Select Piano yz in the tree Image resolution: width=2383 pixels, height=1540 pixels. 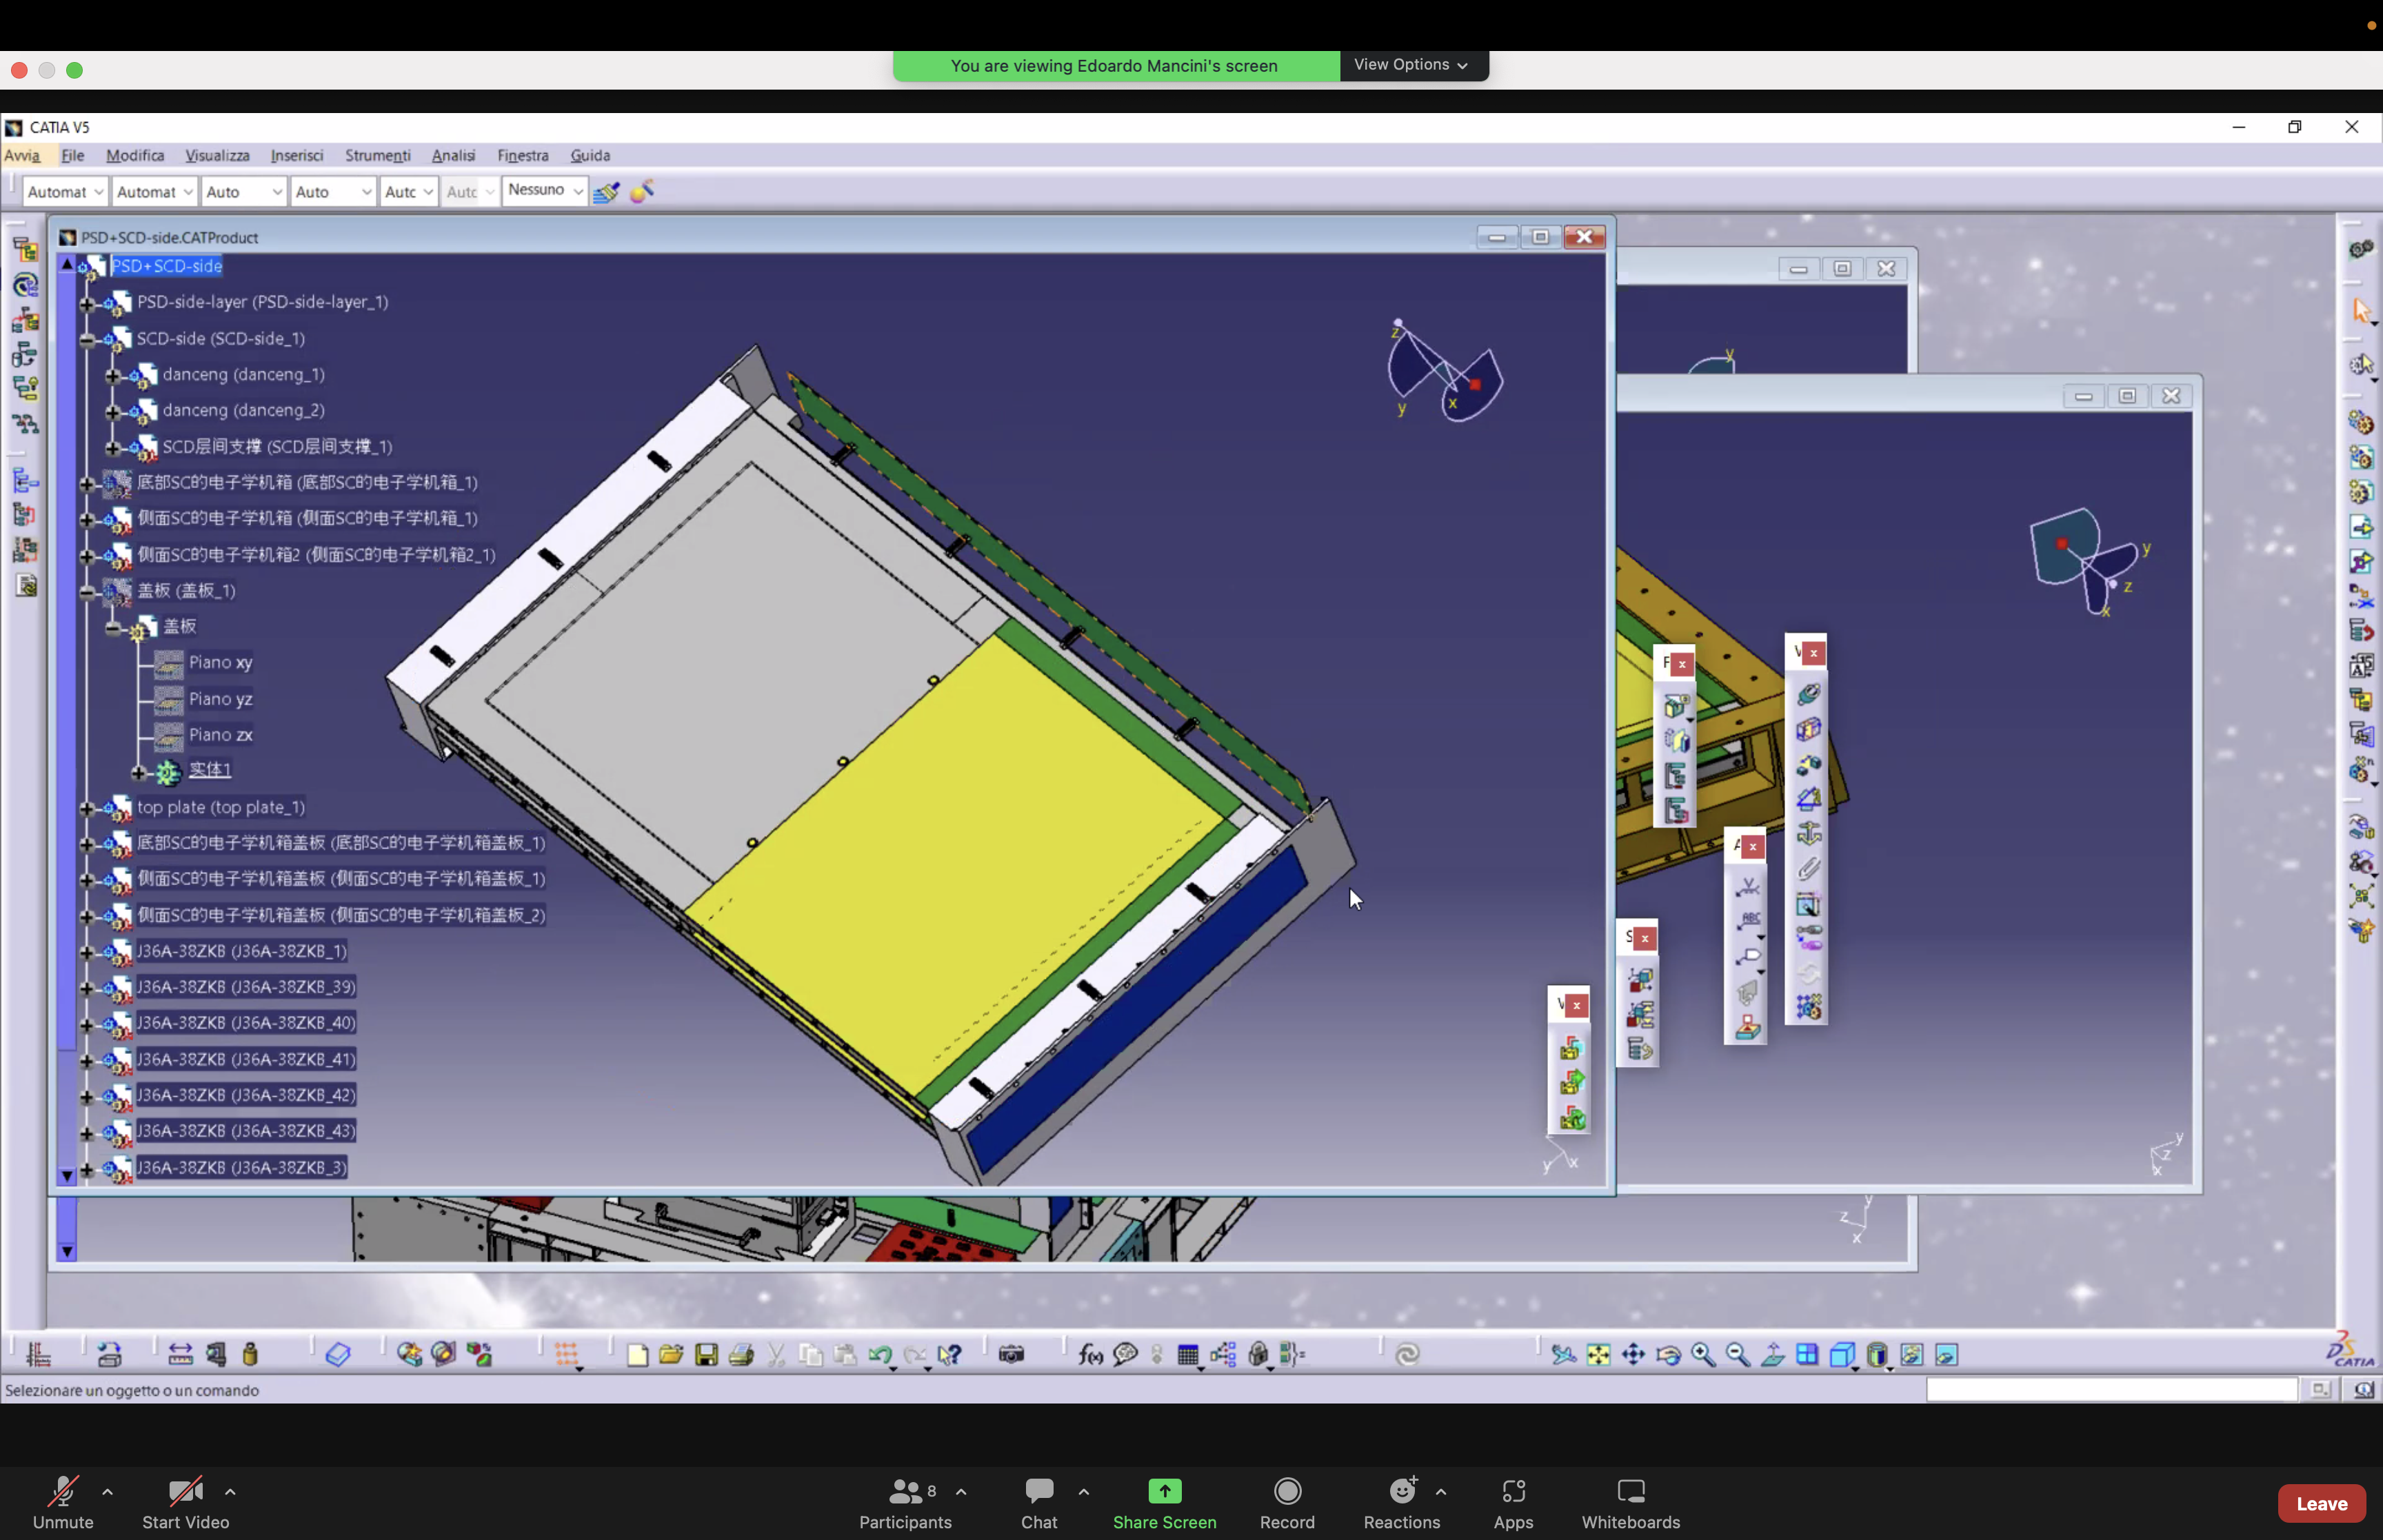(220, 699)
